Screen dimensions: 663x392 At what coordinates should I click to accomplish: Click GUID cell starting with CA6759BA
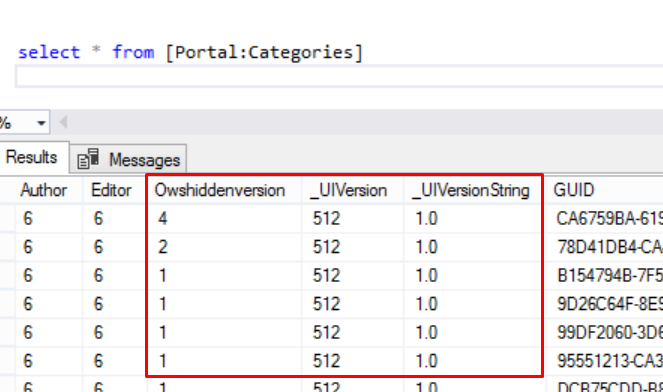coord(605,219)
